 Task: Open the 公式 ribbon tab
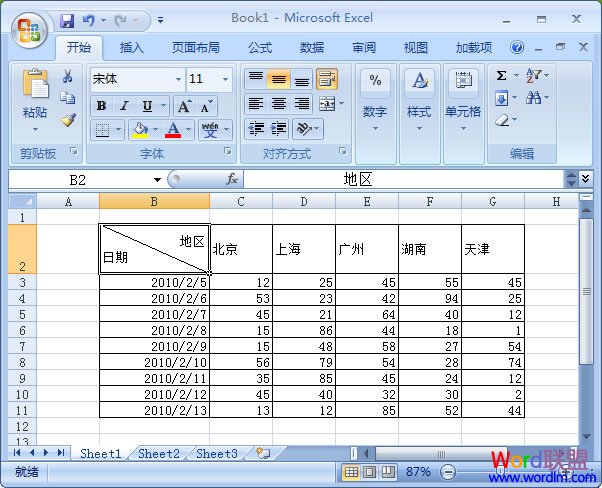(260, 47)
